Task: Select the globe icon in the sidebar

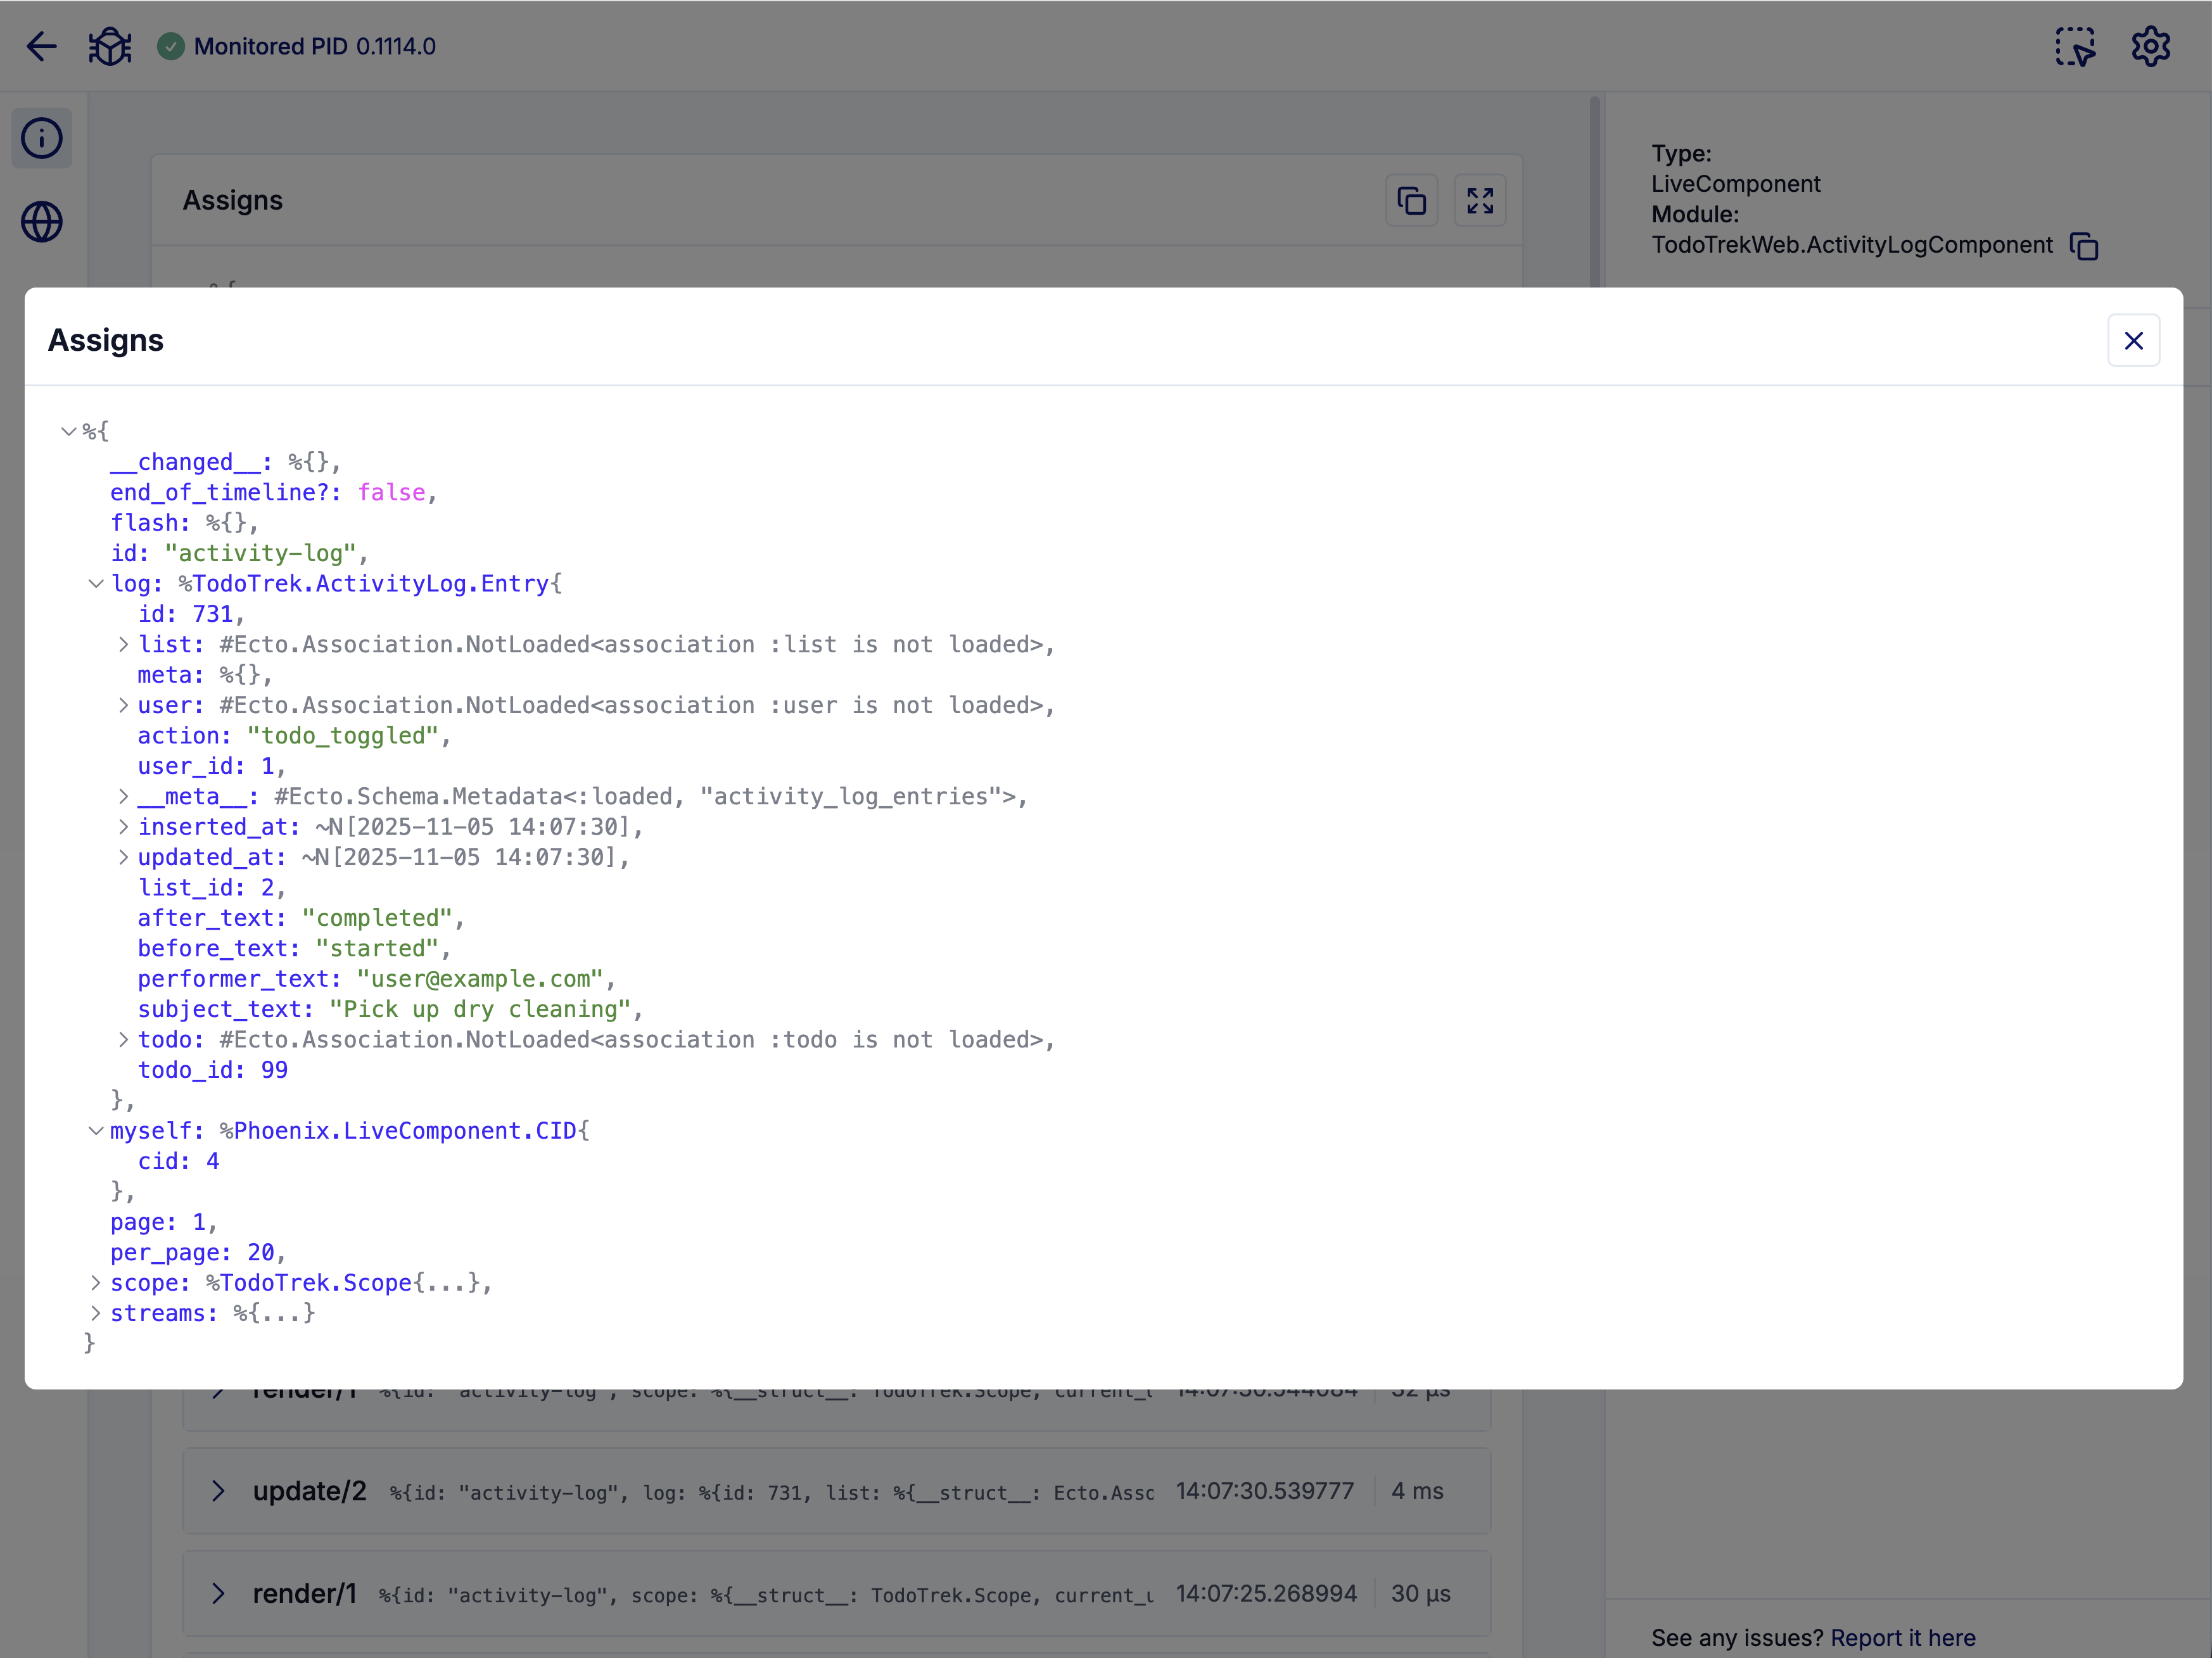Action: pyautogui.click(x=41, y=222)
